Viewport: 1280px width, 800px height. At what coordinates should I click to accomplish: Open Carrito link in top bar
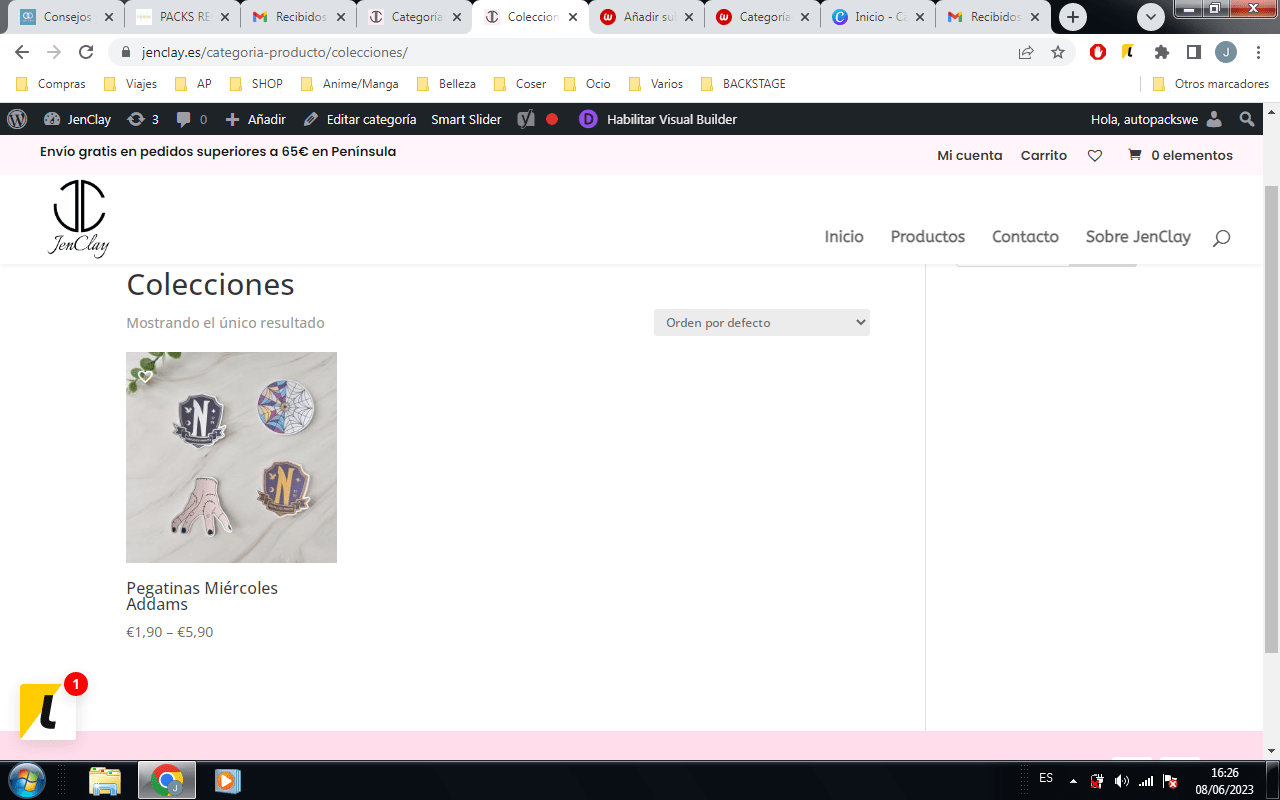(1044, 155)
